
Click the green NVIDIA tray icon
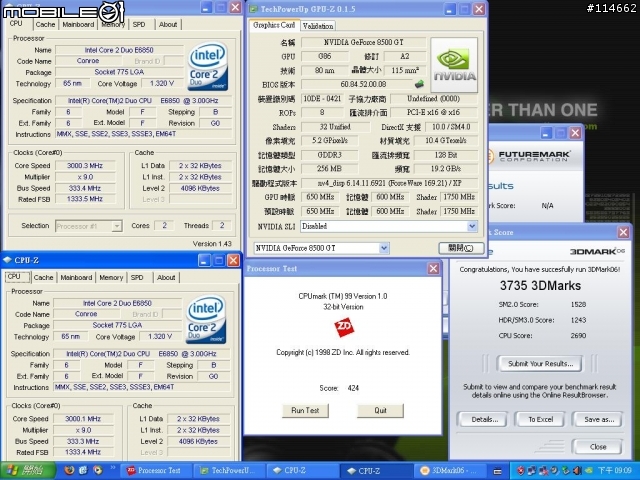tap(589, 471)
